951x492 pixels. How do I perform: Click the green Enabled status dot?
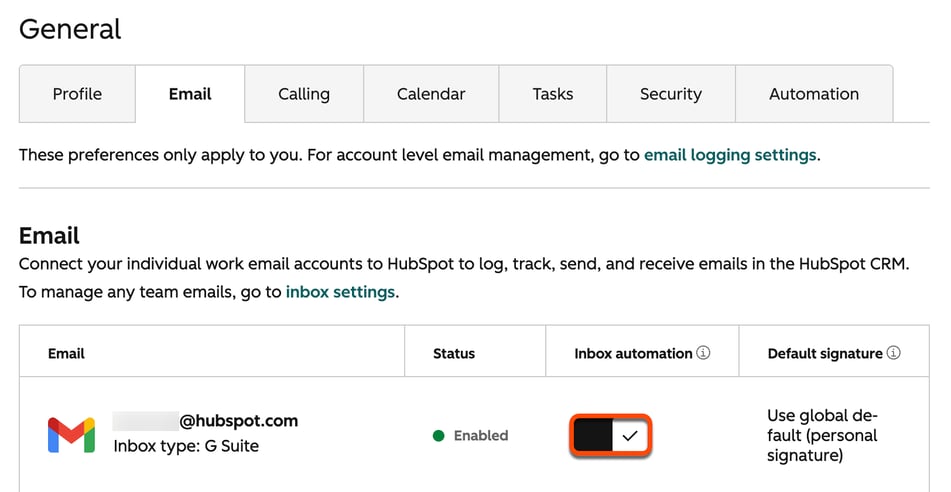[439, 436]
